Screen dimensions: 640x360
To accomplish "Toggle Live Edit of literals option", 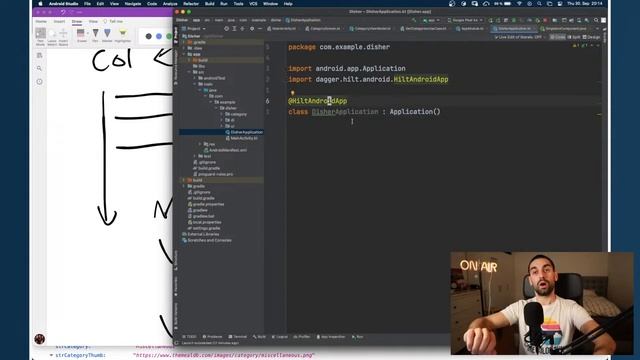I will click(x=519, y=37).
